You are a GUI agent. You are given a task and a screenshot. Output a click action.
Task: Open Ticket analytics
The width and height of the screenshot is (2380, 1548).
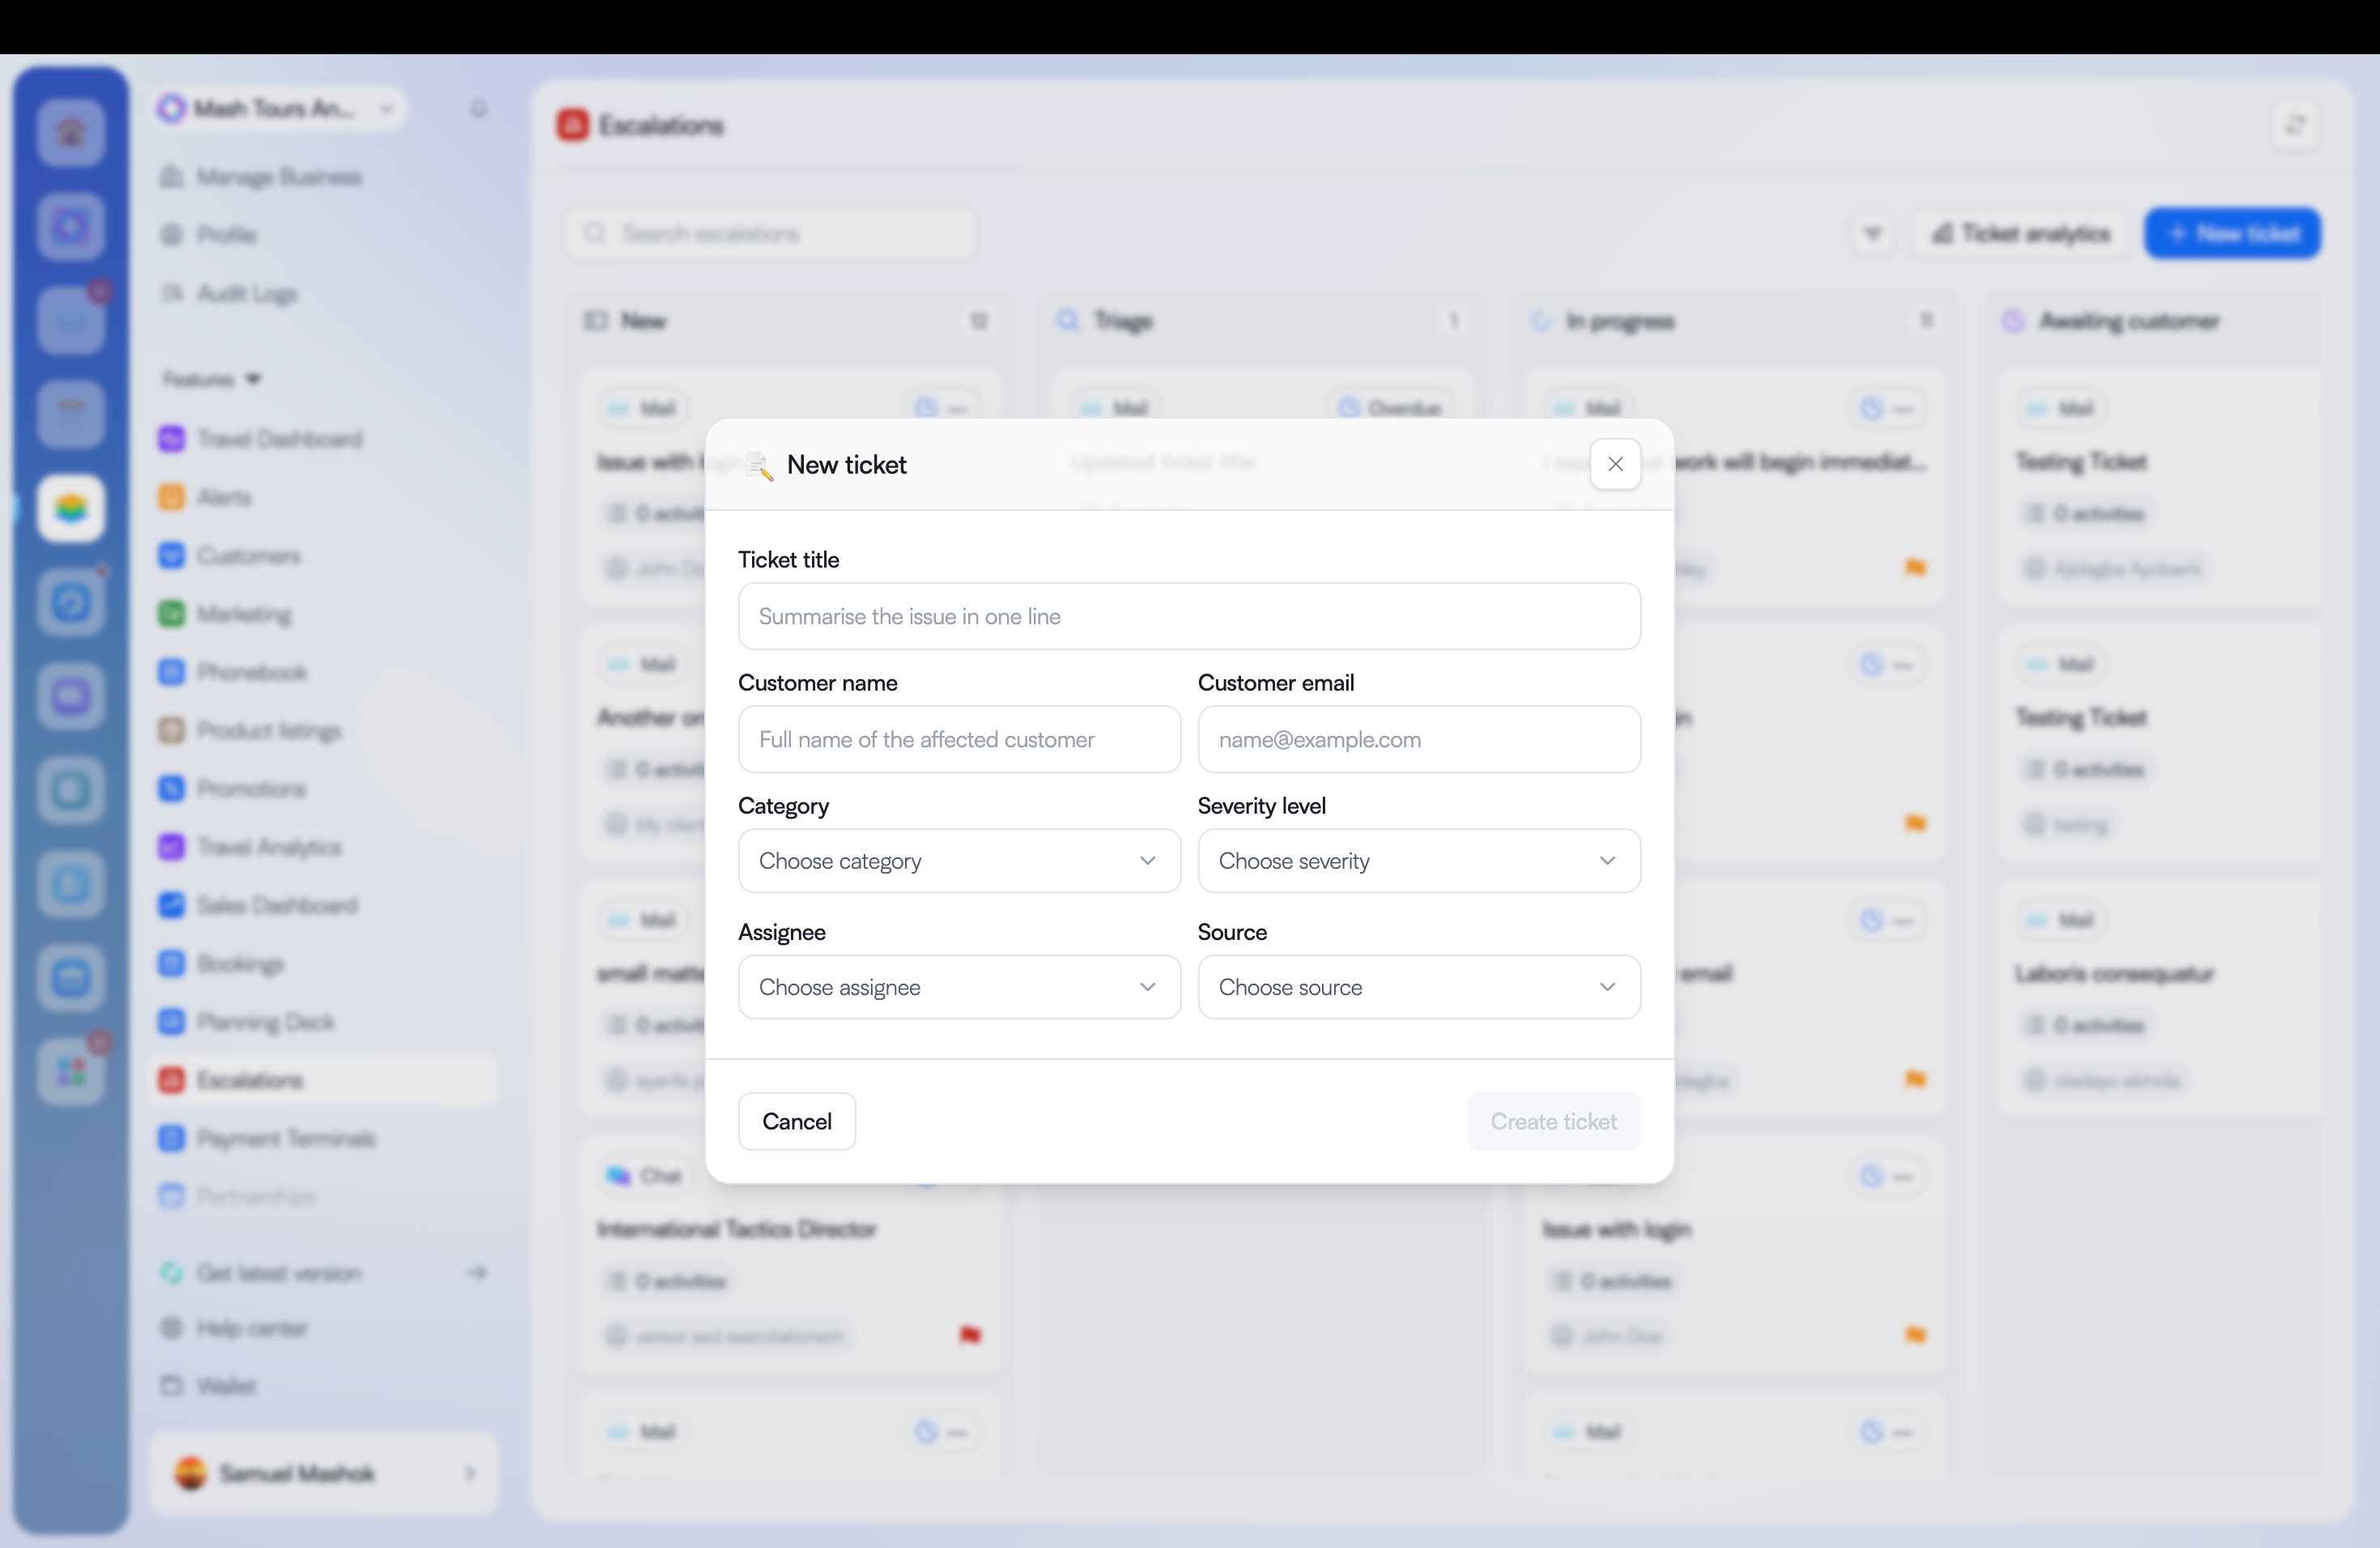click(x=2021, y=233)
